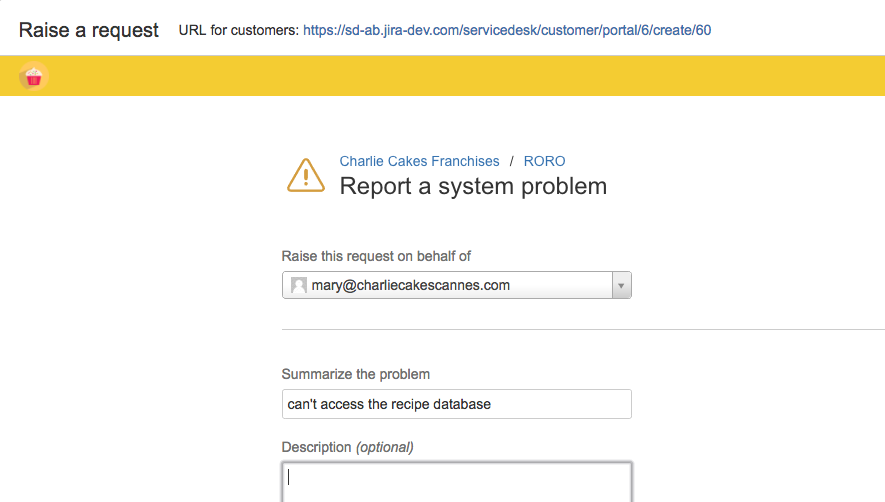Screen dimensions: 885x502
Task: Click inside the Description text area
Action: click(457, 482)
